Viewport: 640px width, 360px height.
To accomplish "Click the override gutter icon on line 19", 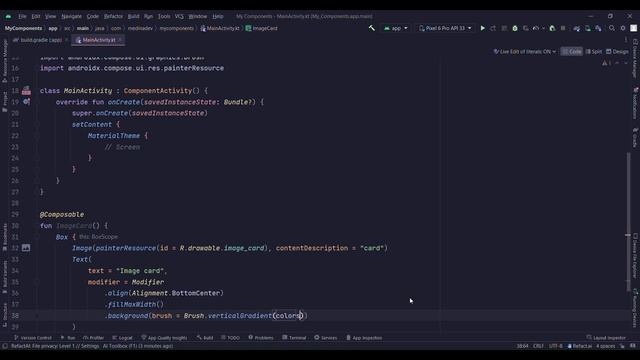I will tap(26, 102).
